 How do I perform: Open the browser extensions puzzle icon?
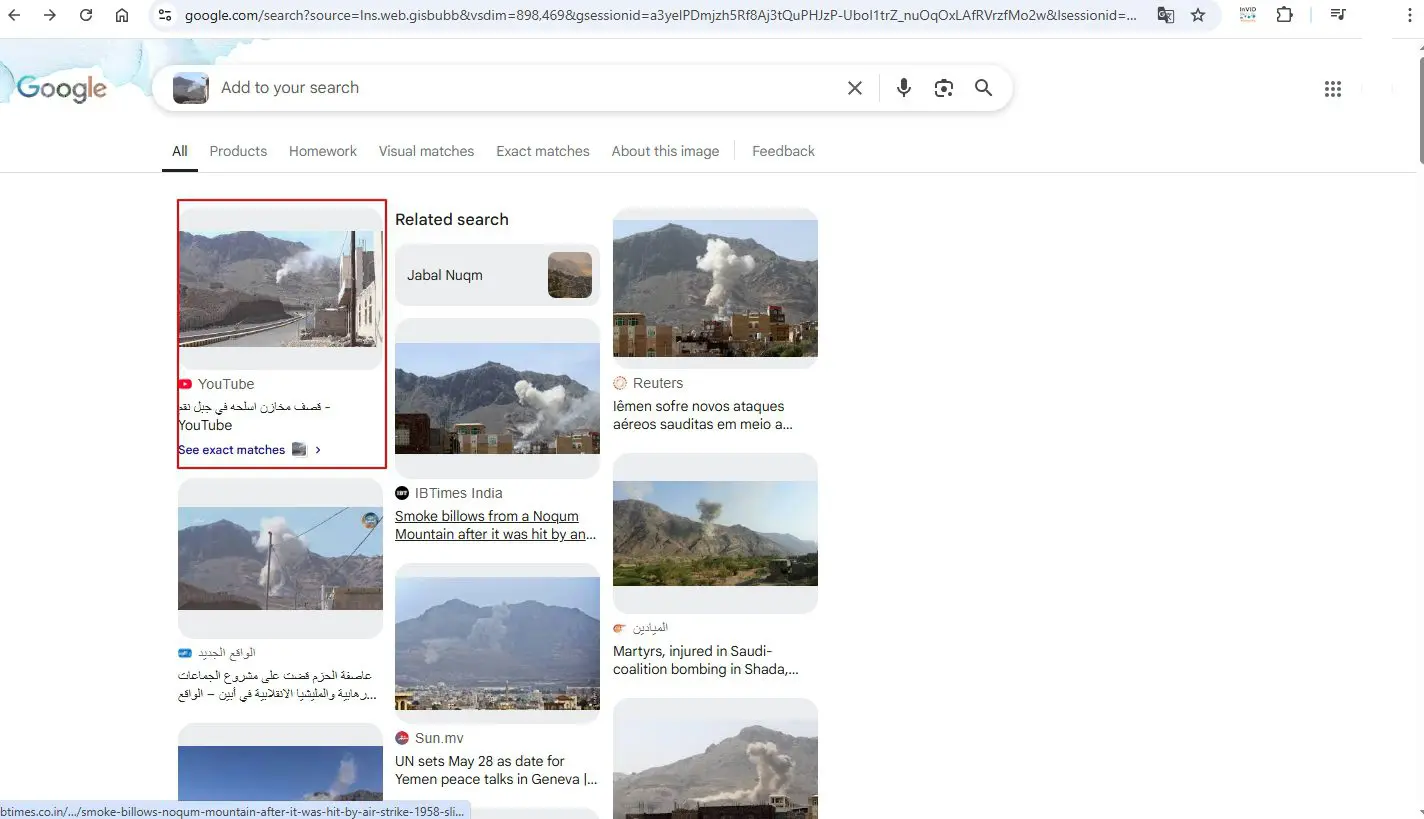pos(1285,15)
